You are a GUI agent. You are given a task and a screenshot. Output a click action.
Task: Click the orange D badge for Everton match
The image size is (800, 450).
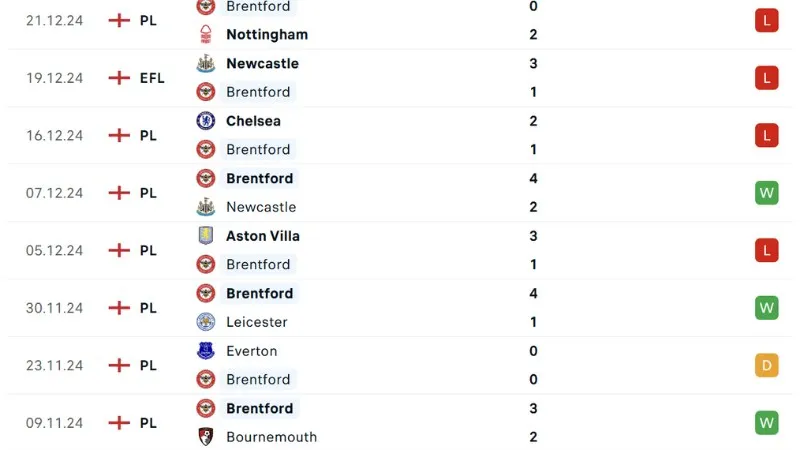(x=767, y=365)
